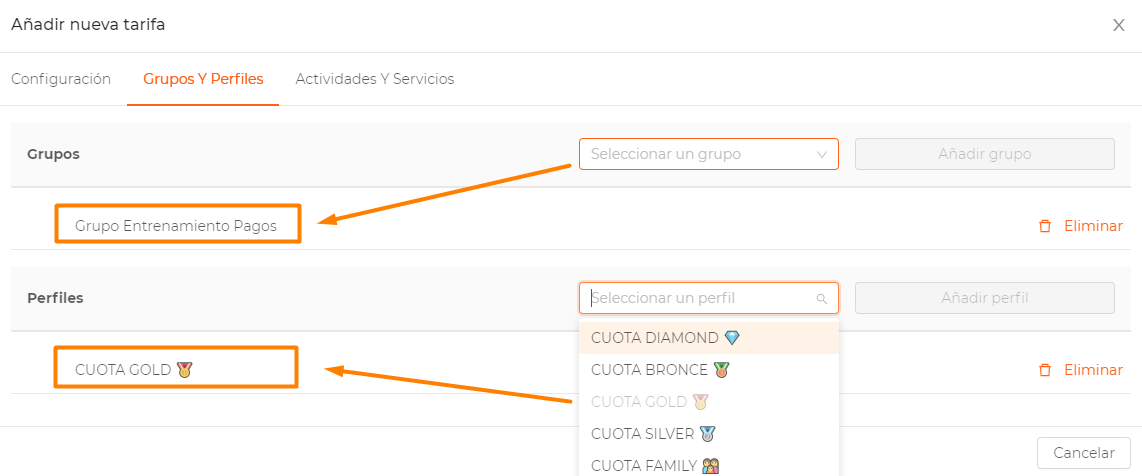Choose CUOTA DIAMOND from the profile list
Screen dimensions: 1142x476
[709, 338]
